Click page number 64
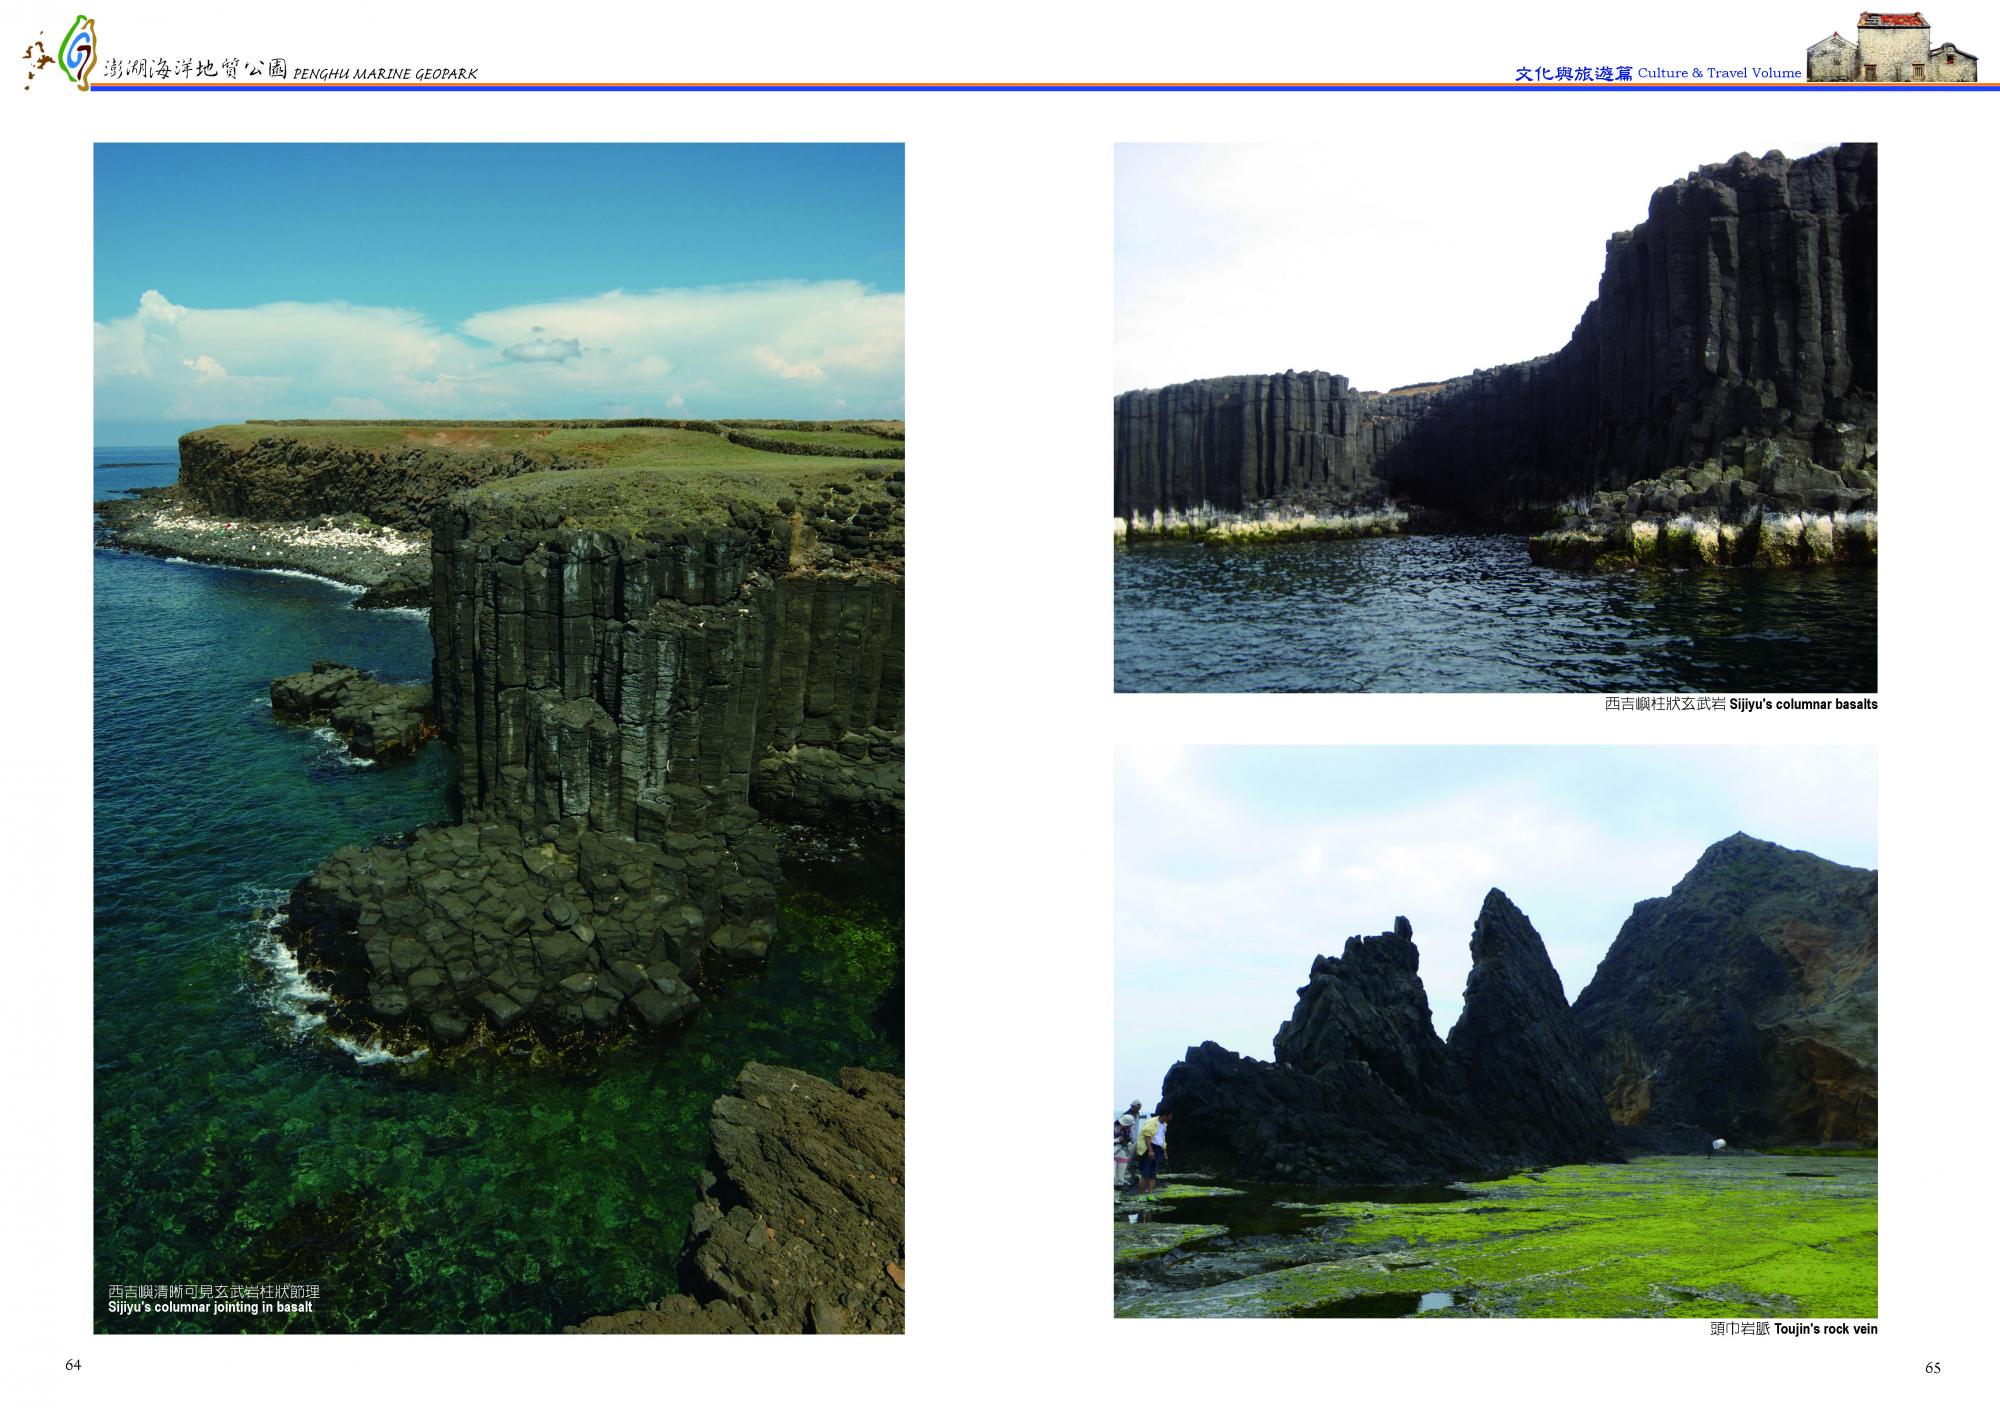2000x1414 pixels. [73, 1366]
